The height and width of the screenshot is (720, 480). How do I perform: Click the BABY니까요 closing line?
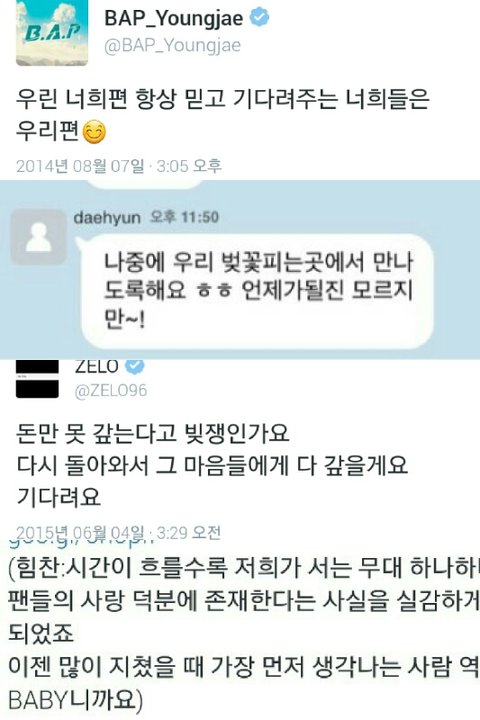coord(76,700)
